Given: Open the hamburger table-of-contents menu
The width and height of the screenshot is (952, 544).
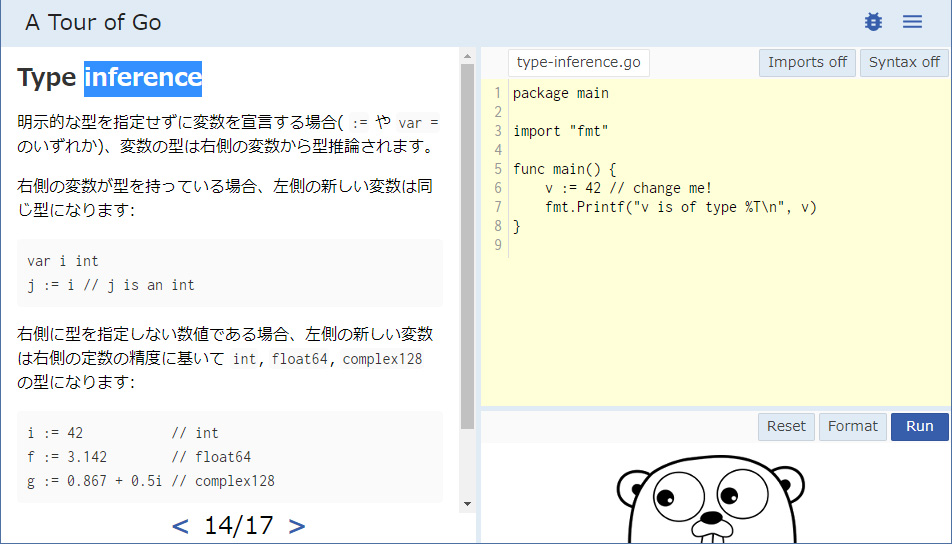Looking at the screenshot, I should tap(912, 22).
